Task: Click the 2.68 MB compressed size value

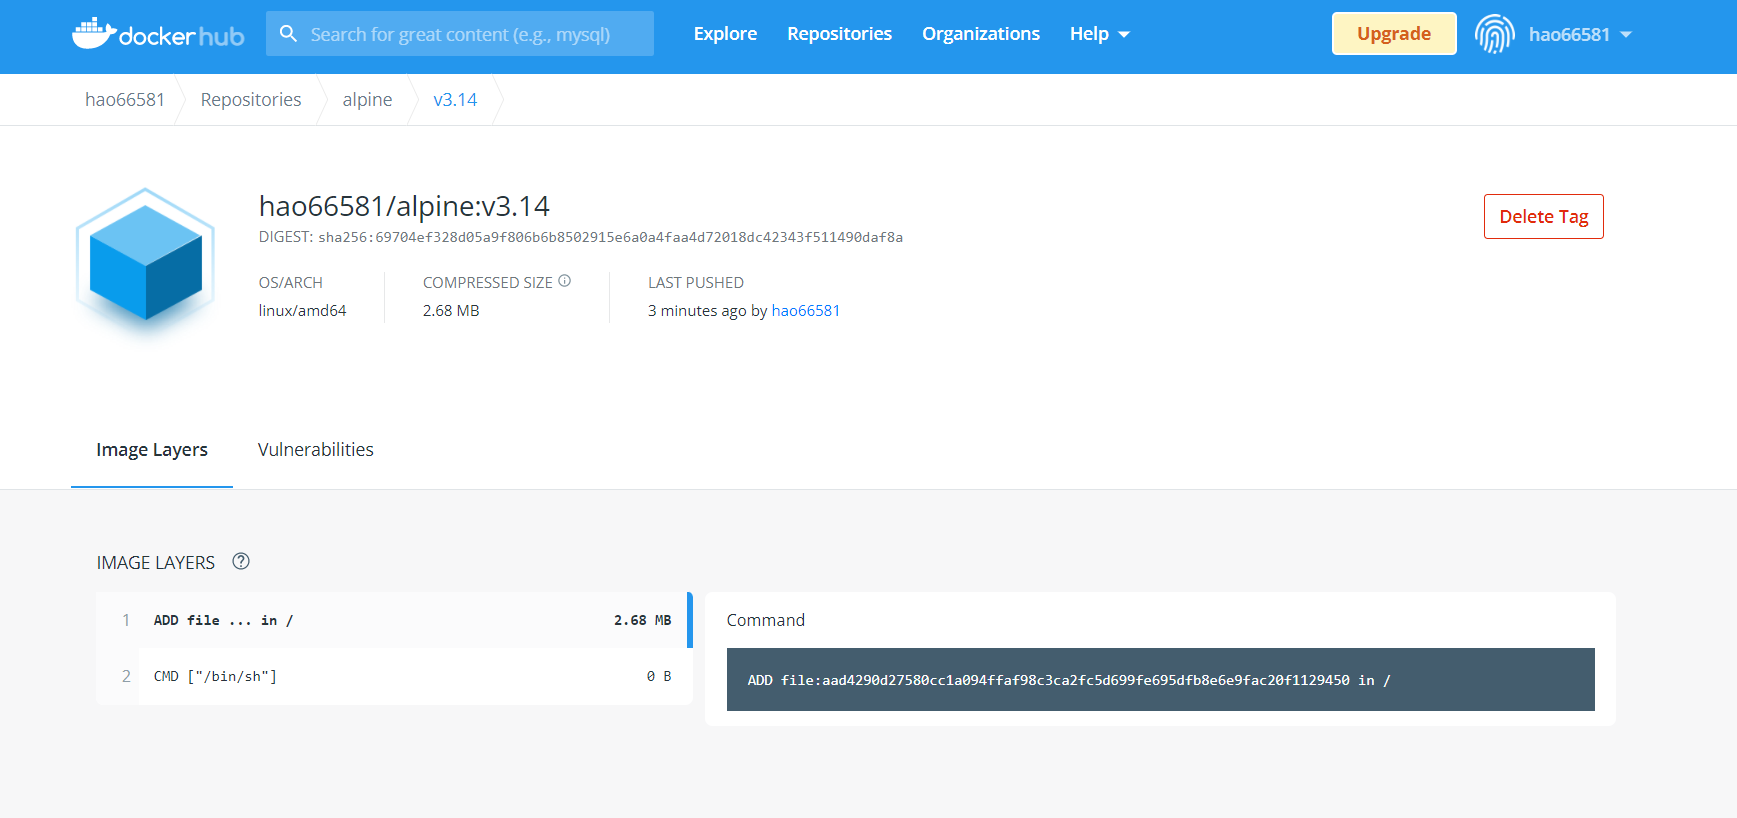Action: point(451,311)
